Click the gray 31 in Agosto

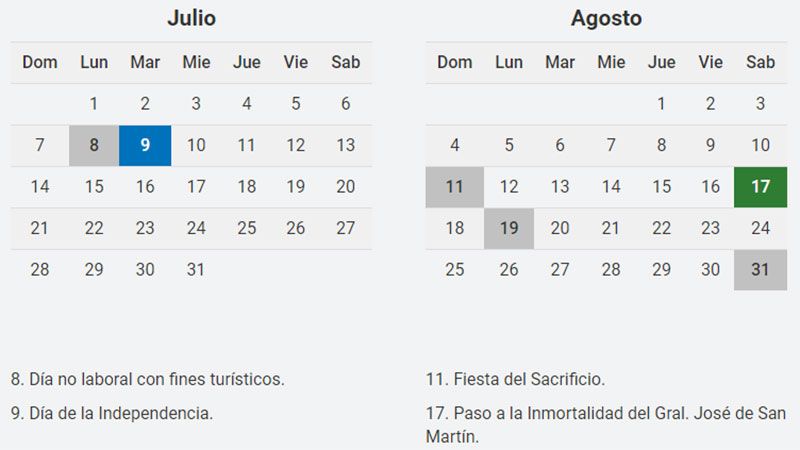click(x=760, y=270)
